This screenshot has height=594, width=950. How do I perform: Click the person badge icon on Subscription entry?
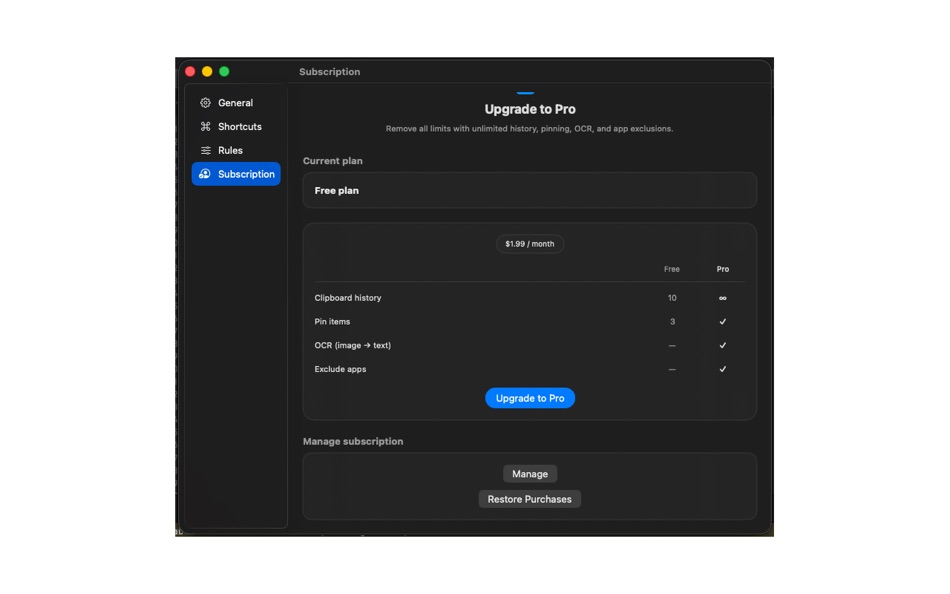(206, 174)
